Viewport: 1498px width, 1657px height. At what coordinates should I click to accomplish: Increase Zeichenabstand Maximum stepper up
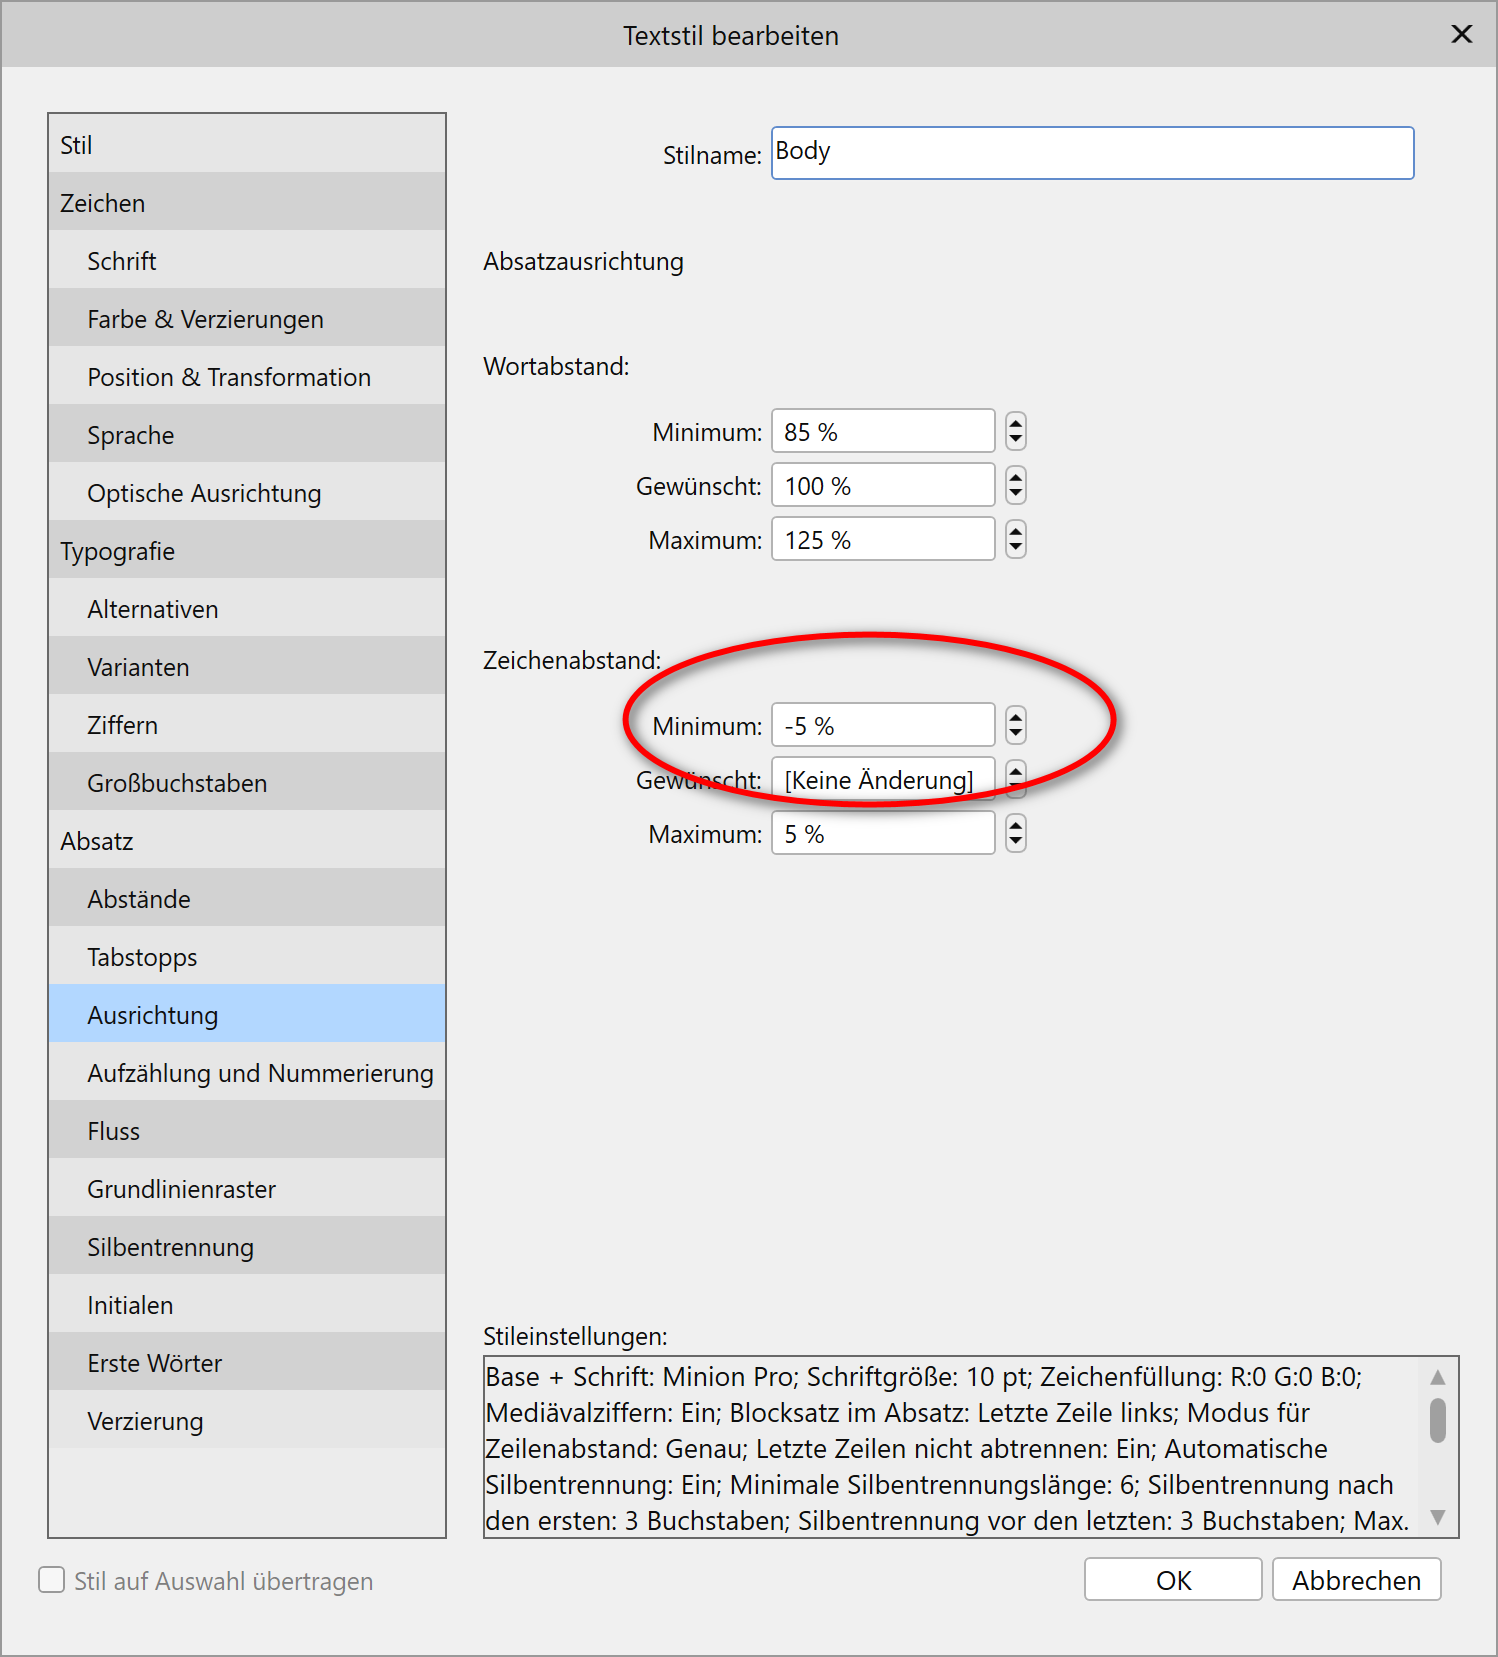point(1016,824)
